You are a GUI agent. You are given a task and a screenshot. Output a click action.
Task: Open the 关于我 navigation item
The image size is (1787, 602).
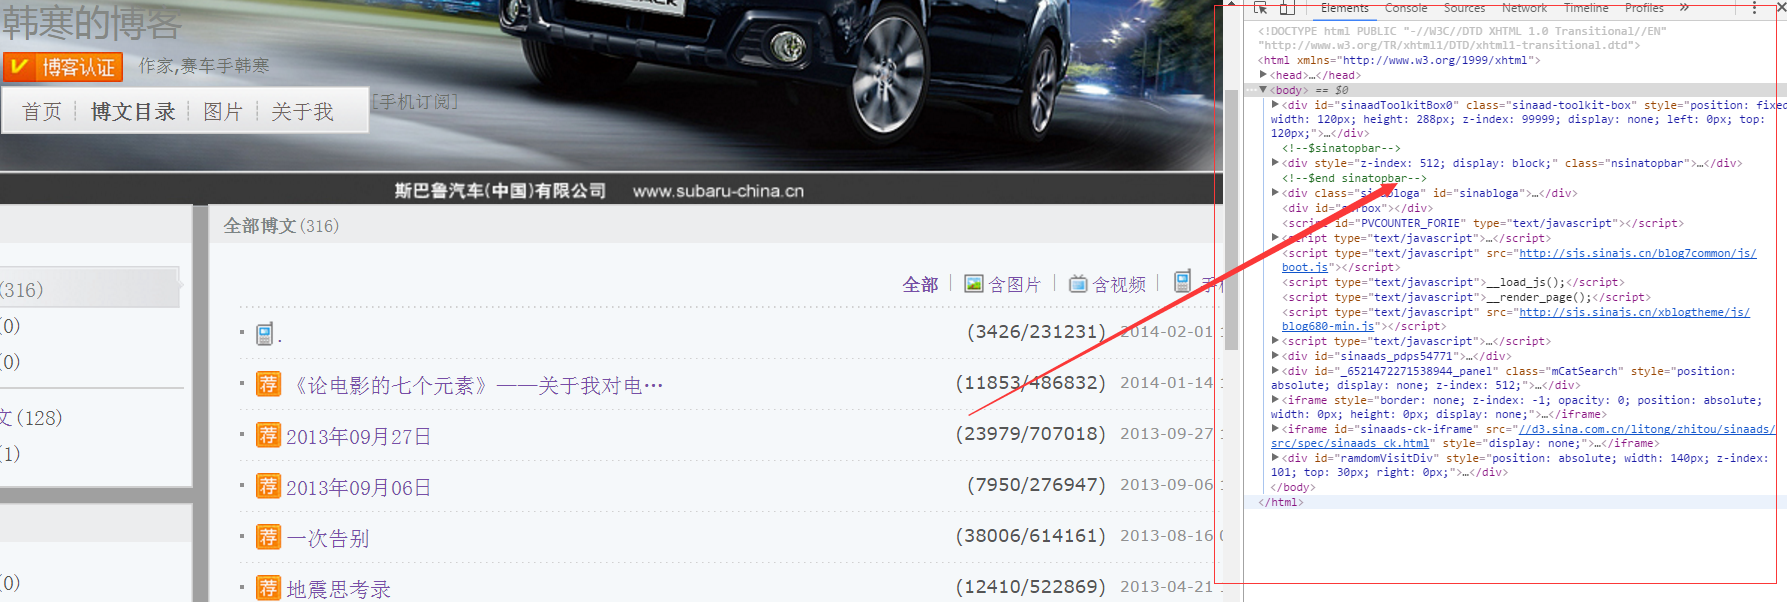302,112
